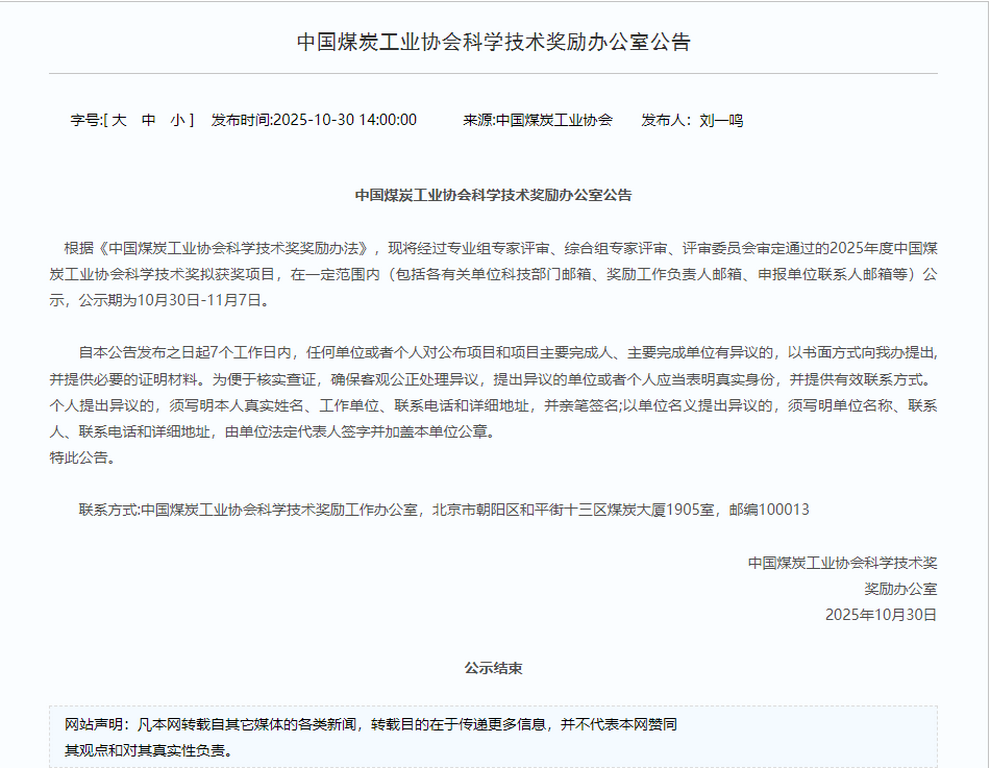This screenshot has width=990, height=768.
Task: Set font size to small (小)
Action: 177,120
